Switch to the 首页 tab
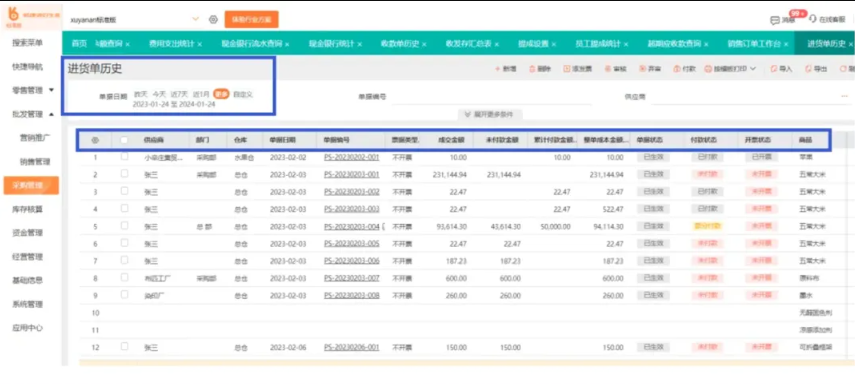Viewport: 855px width, 384px height. click(x=80, y=44)
